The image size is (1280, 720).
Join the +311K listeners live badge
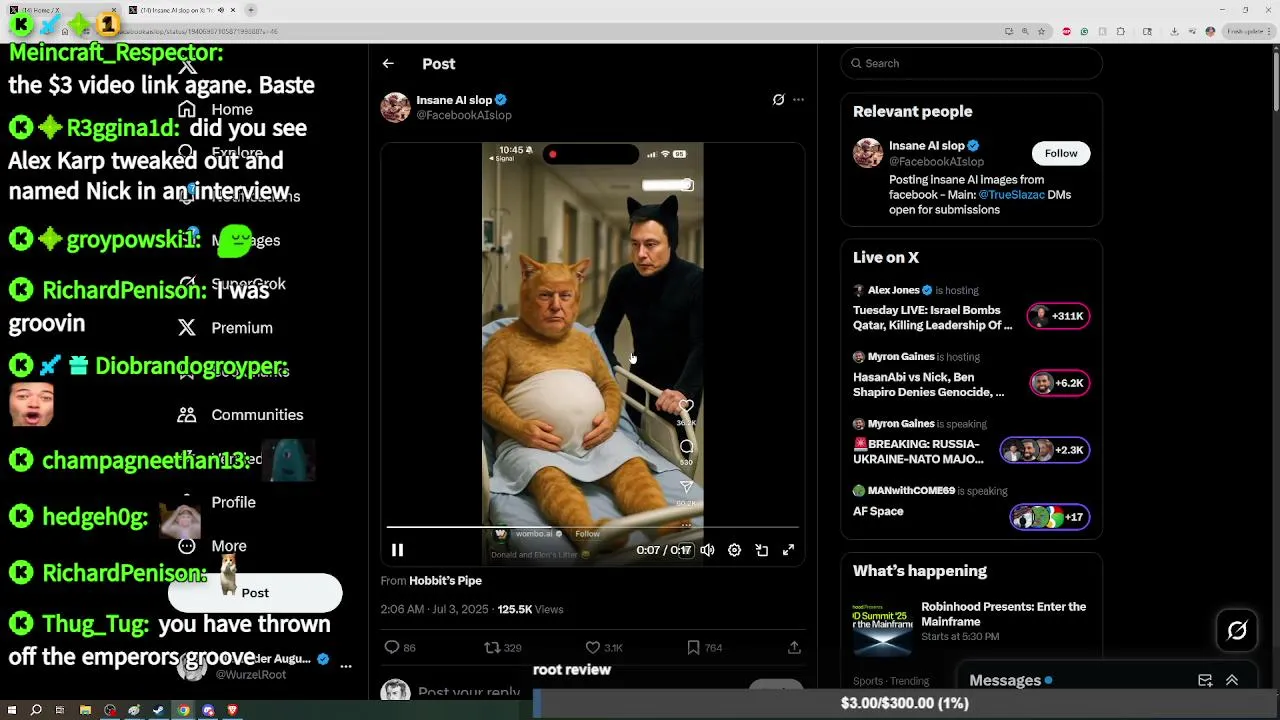[x=1059, y=316]
